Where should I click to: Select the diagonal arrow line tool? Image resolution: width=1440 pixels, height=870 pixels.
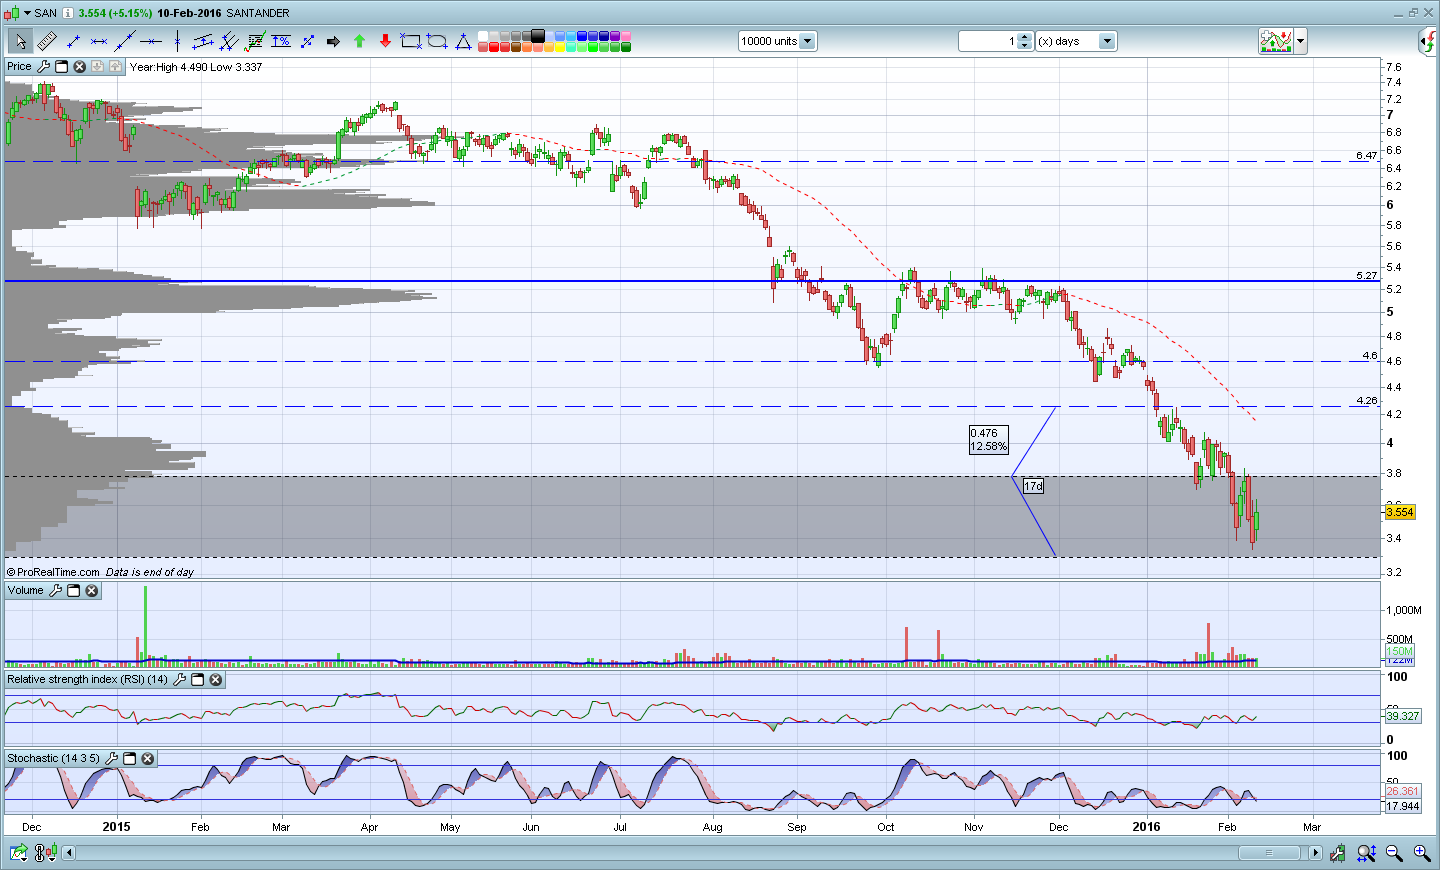307,41
